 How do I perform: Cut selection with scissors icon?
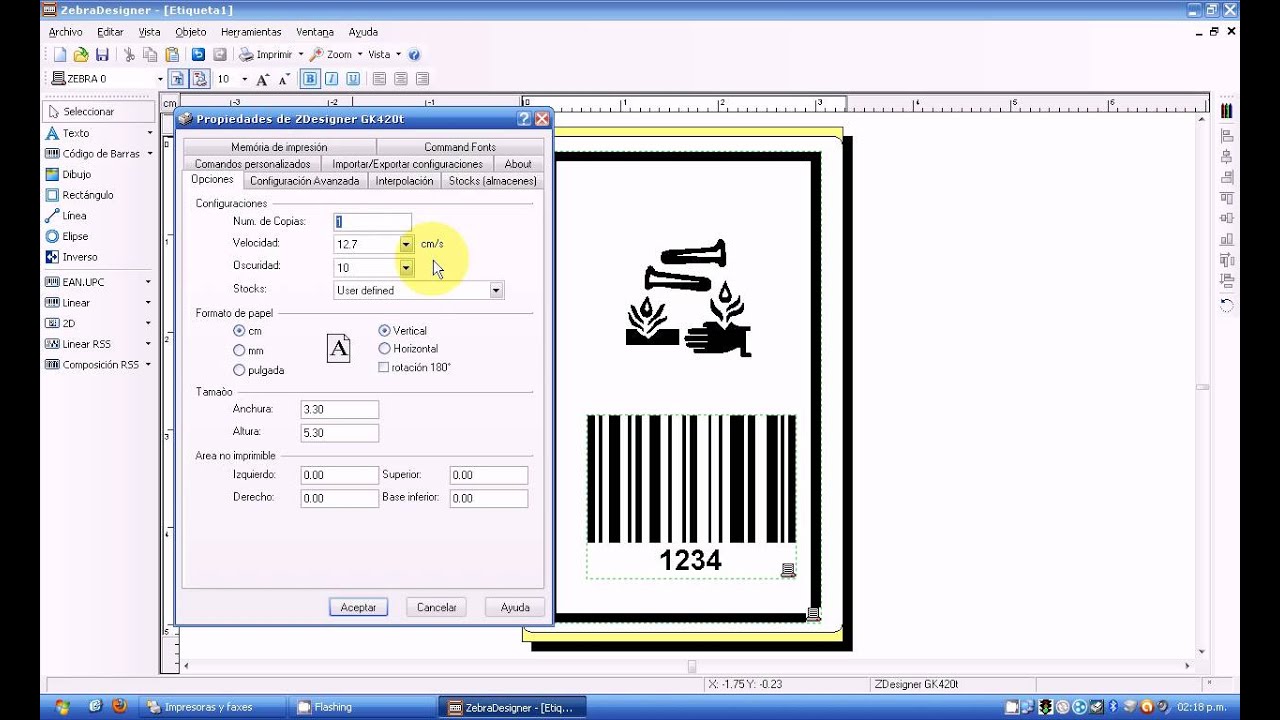(129, 55)
